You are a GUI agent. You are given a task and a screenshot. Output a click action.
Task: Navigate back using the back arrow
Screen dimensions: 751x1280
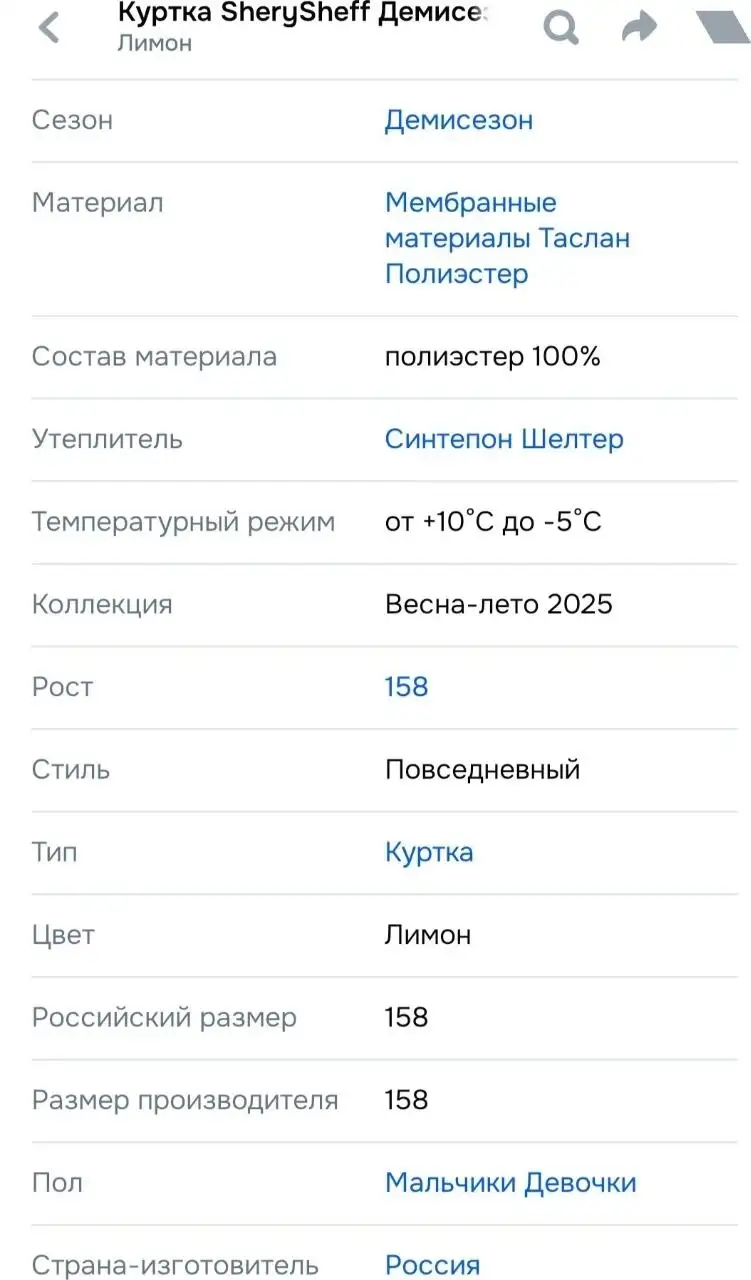point(48,28)
